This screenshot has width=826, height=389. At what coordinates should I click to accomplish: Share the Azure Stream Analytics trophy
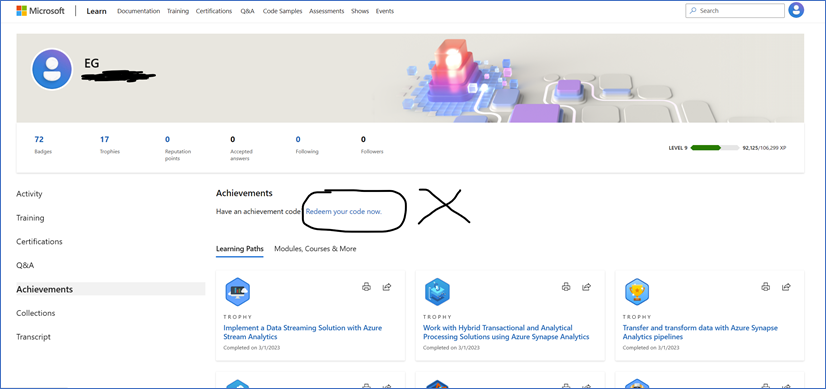(387, 287)
